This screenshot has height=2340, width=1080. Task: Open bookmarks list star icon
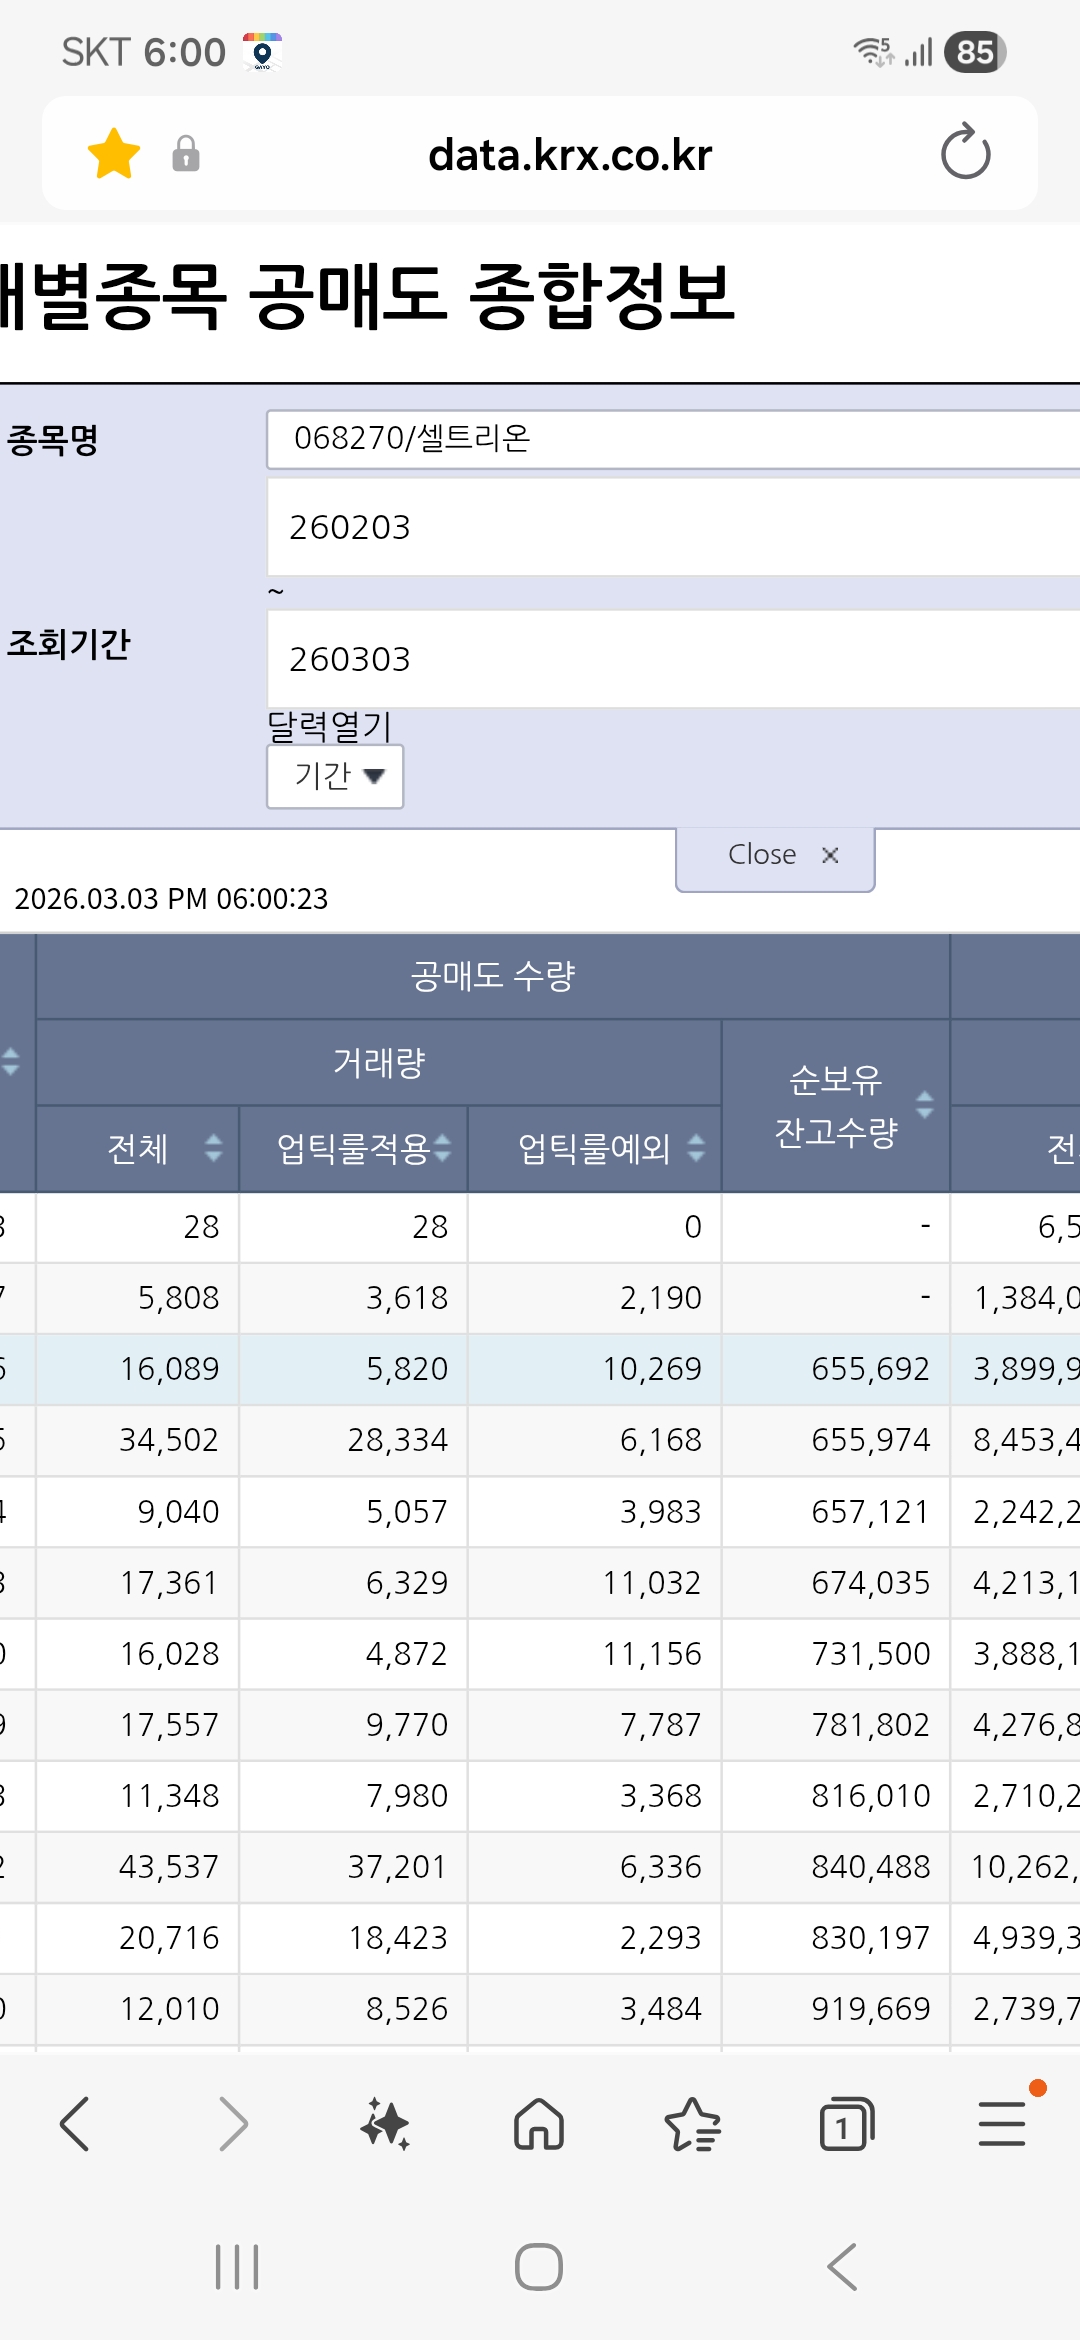pyautogui.click(x=692, y=2124)
